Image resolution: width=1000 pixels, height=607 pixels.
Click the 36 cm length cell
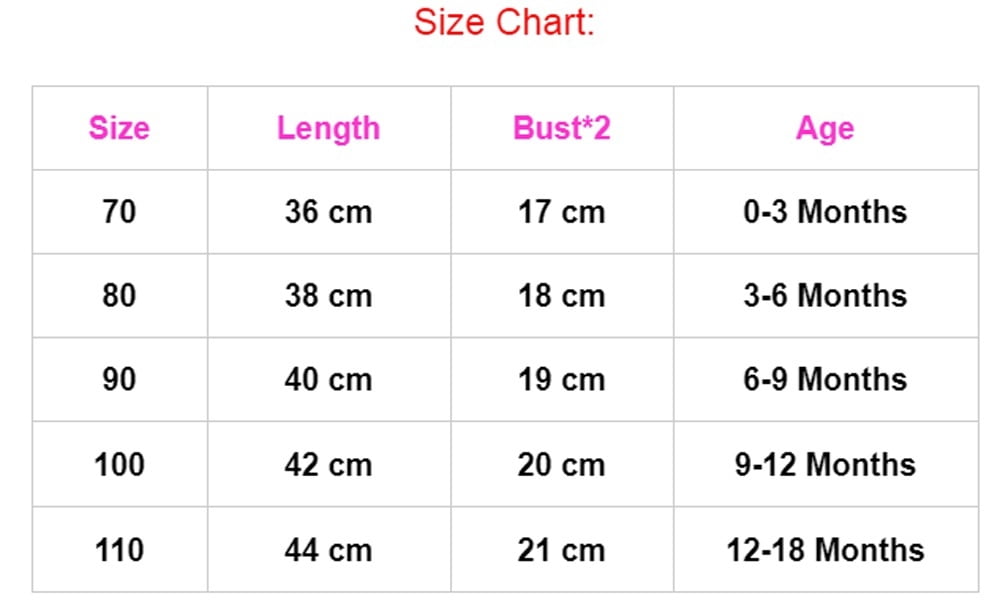(x=328, y=212)
